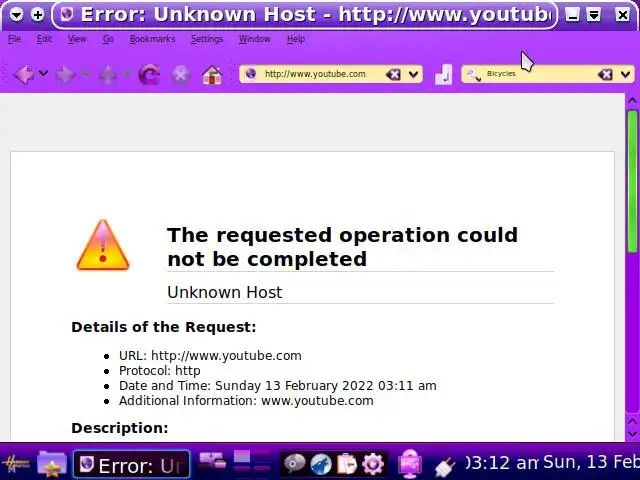Click the Go button beside address bar
Screen dimensions: 640x480
click(x=443, y=74)
